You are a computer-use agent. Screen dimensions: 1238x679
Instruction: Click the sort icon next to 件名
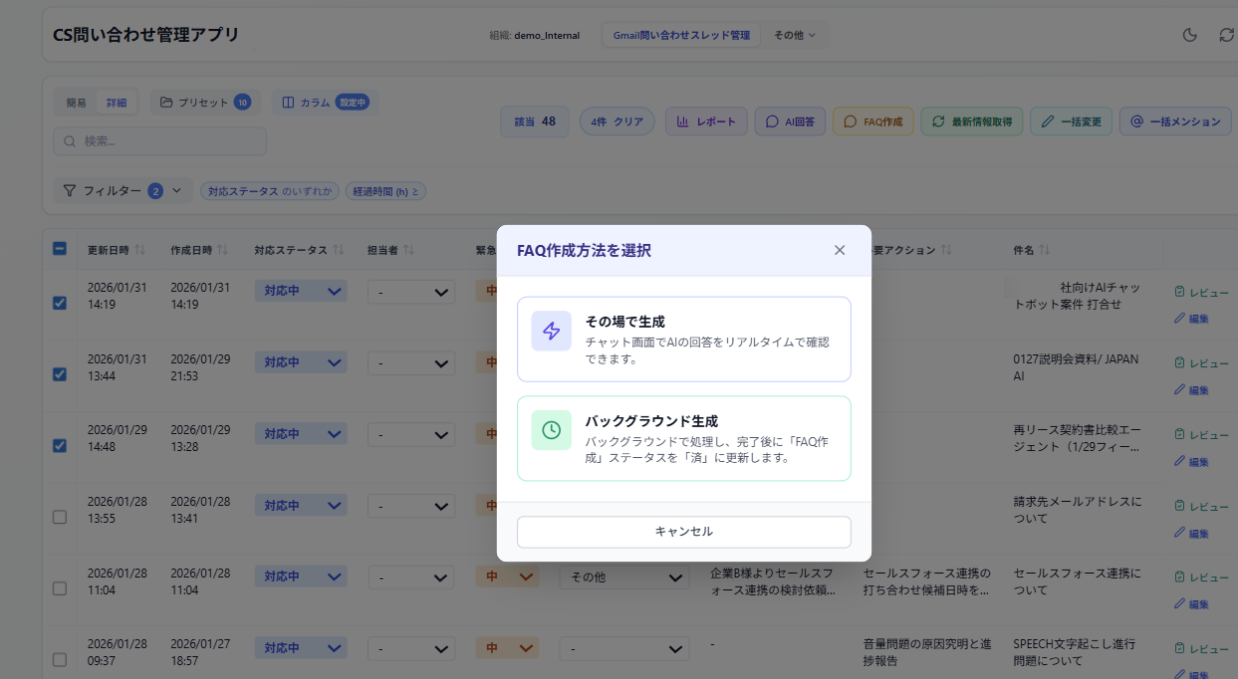[x=1044, y=249]
